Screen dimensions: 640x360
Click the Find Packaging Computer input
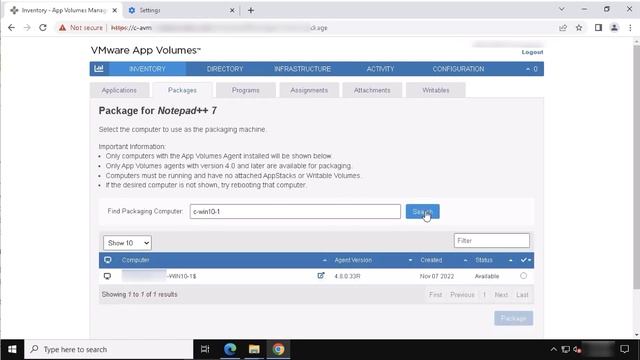pyautogui.click(x=295, y=211)
